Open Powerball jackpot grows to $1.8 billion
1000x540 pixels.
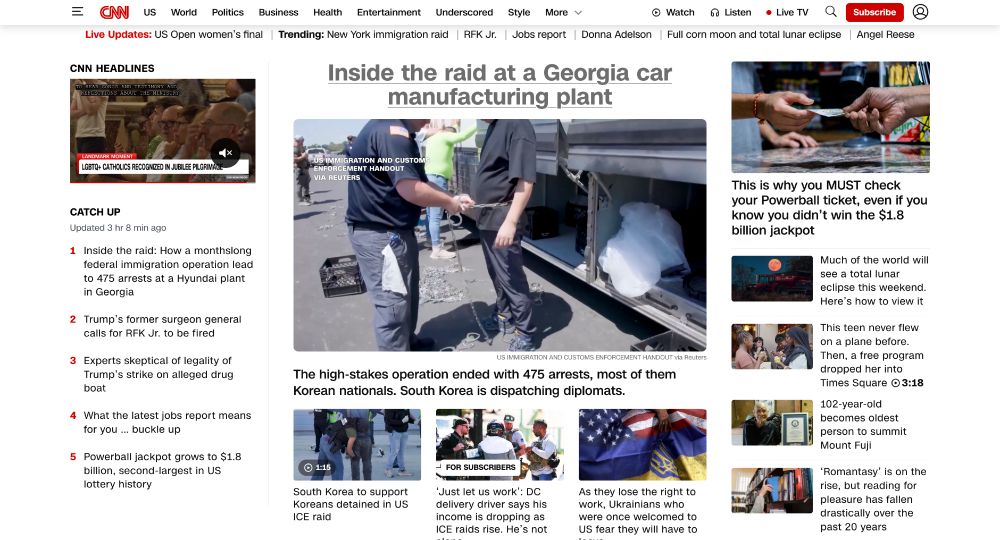tap(162, 471)
